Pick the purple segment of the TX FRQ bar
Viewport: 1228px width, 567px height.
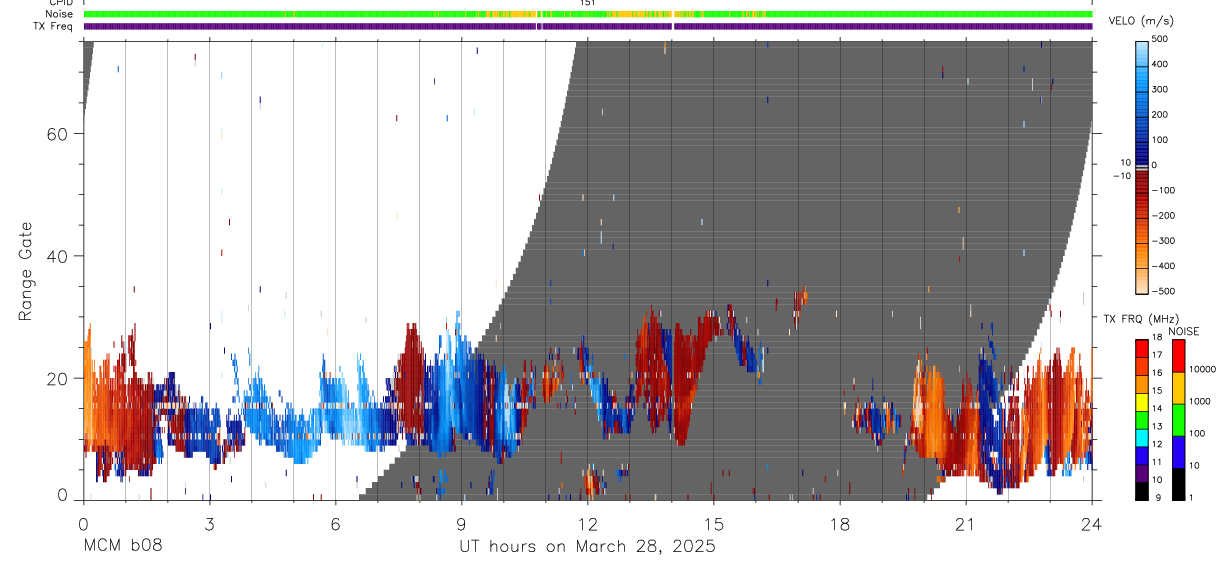pyautogui.click(x=1141, y=474)
